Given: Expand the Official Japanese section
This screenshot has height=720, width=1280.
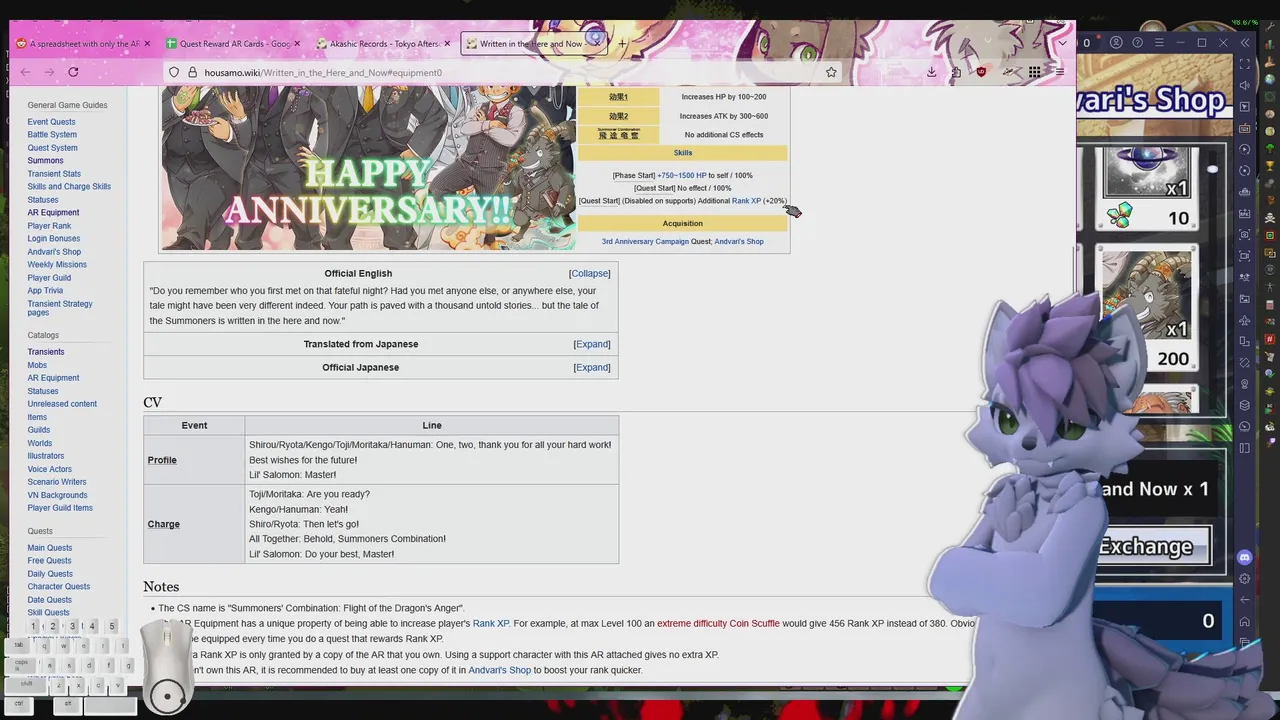Looking at the screenshot, I should pos(591,367).
